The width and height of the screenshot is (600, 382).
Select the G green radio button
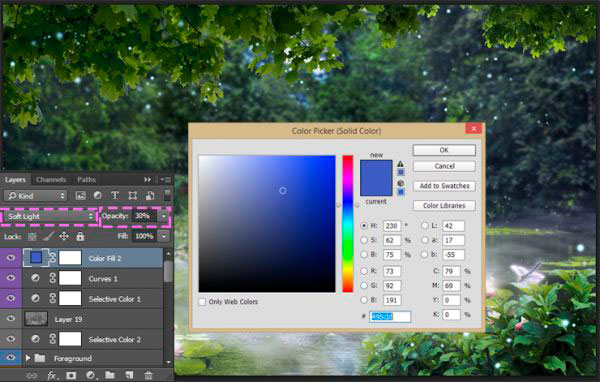point(364,286)
